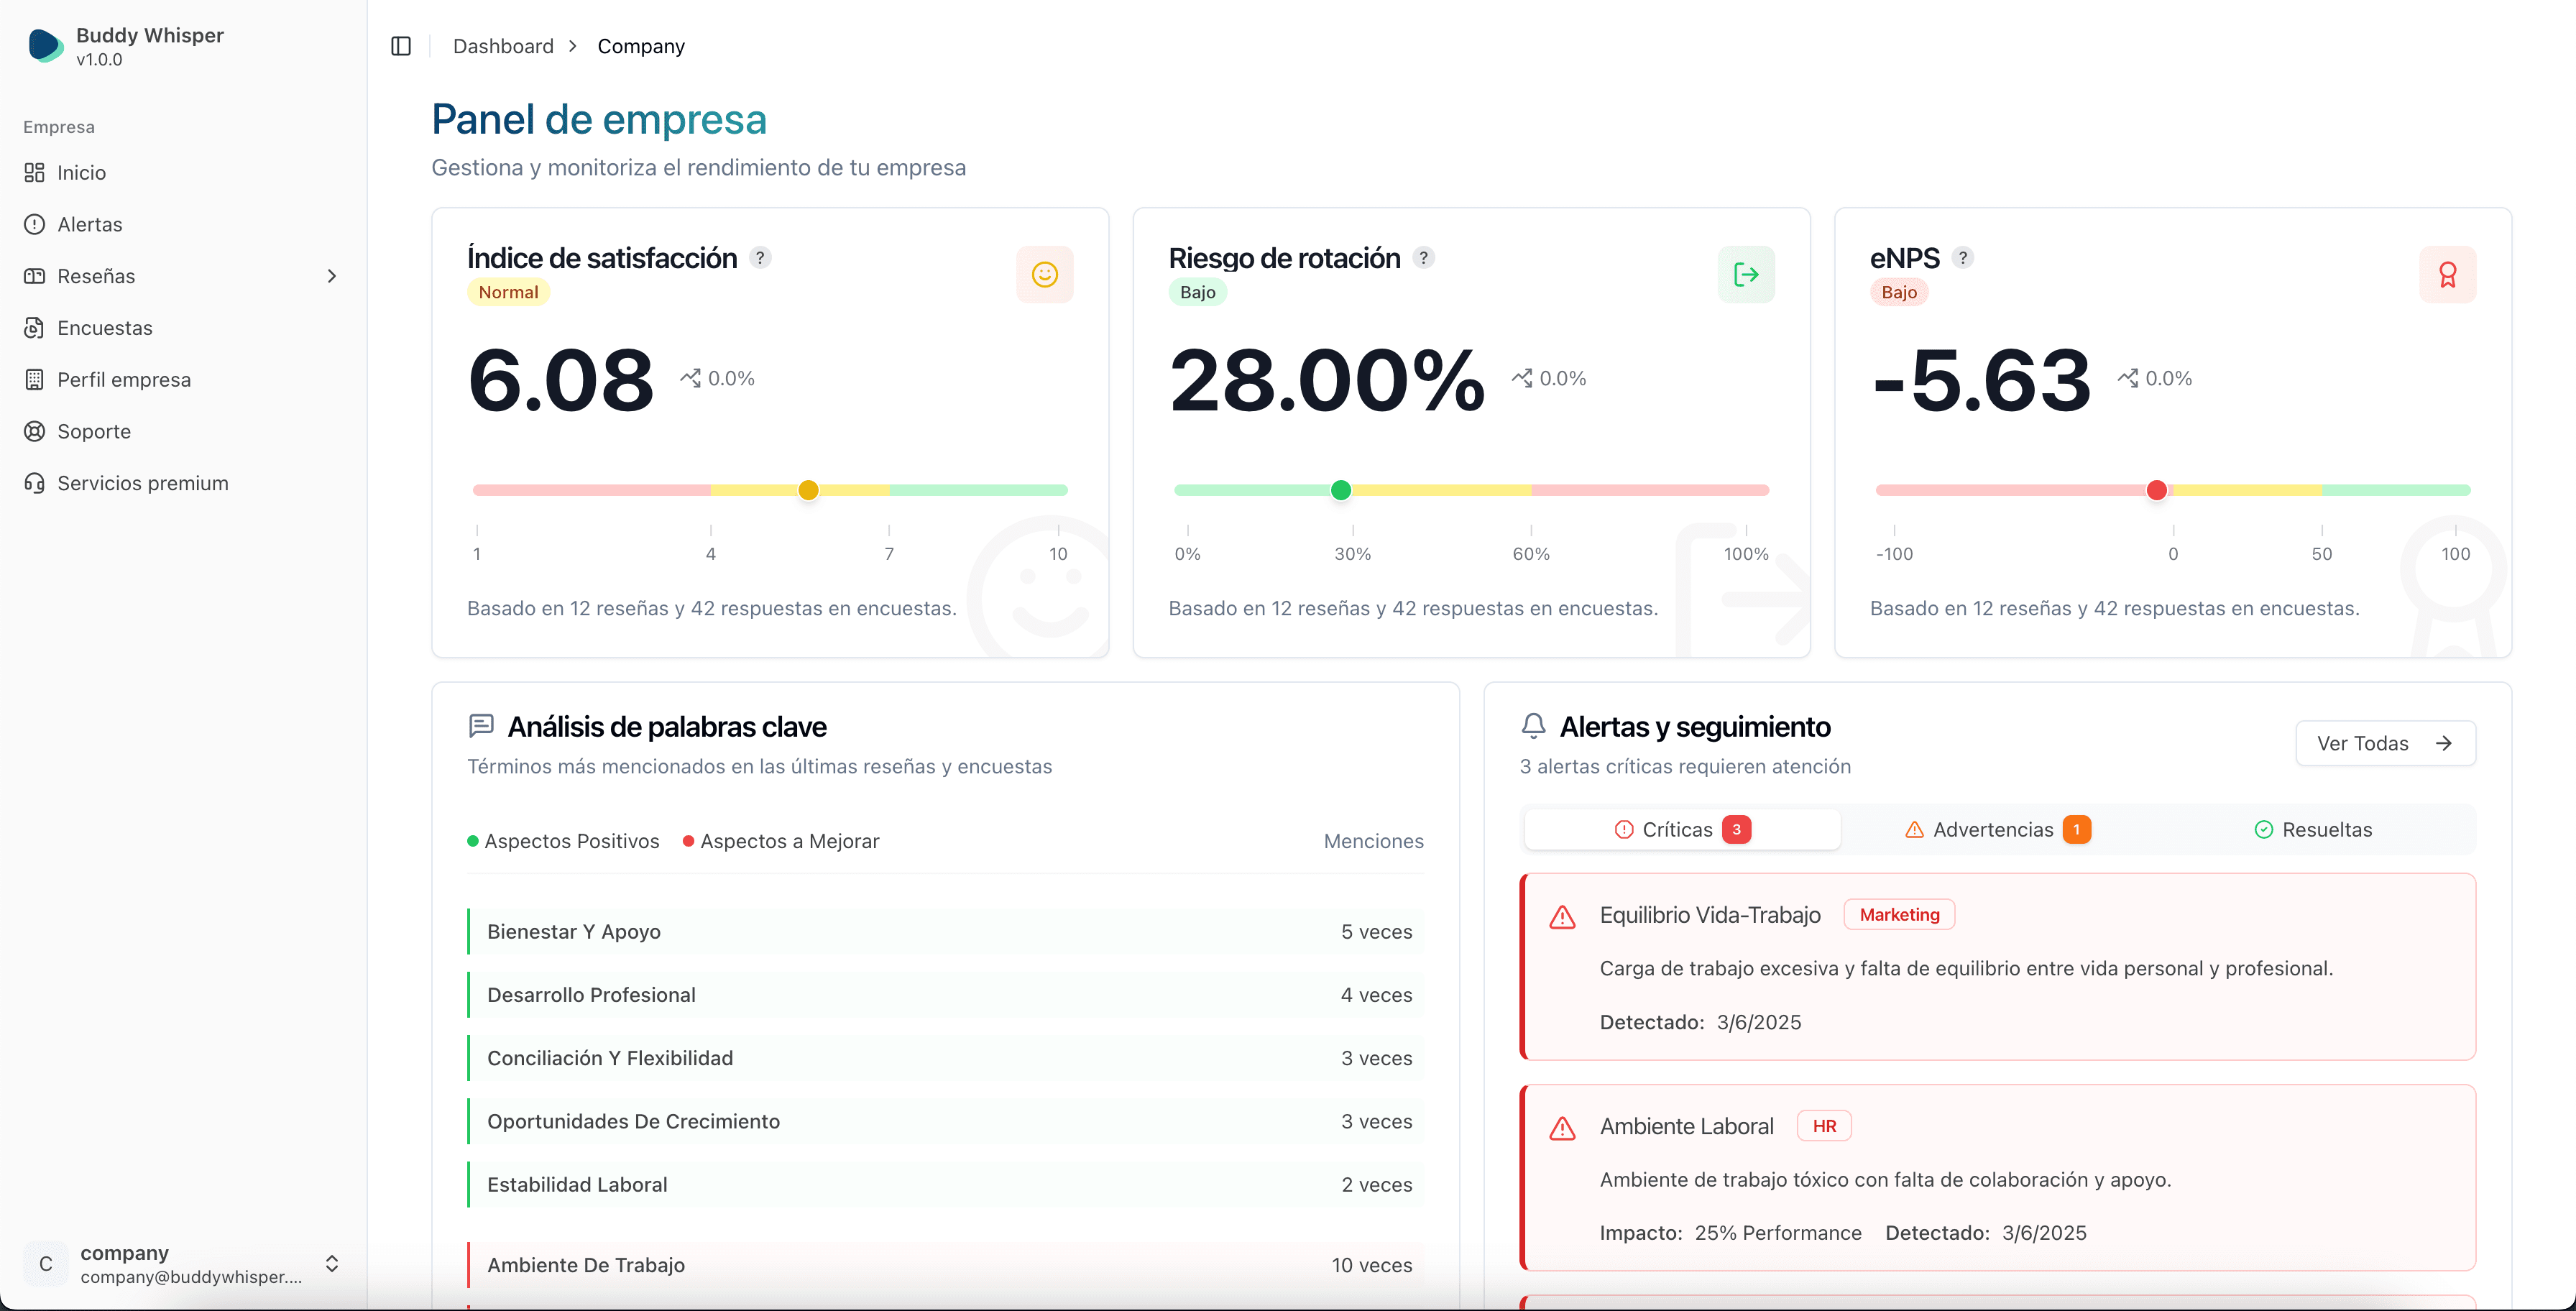Click the smiley face satisfaction icon
Viewport: 2576px width, 1311px height.
[x=1045, y=275]
